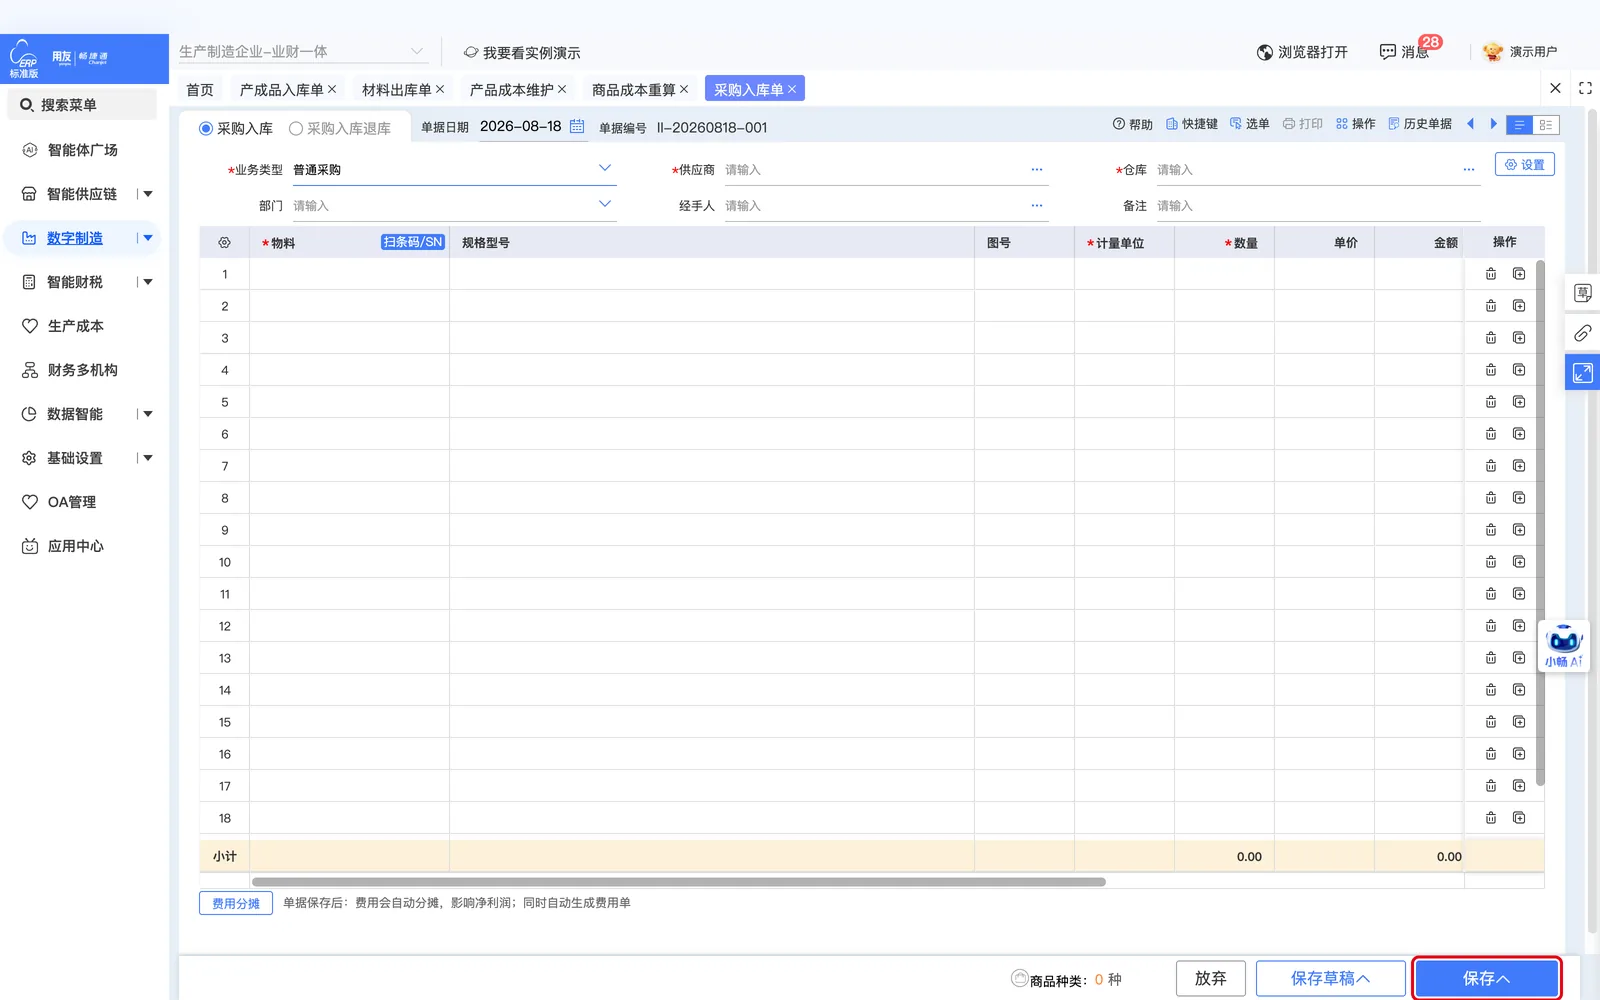Go to the 首页 tab
Viewport: 1600px width, 1000px height.
[x=200, y=90]
